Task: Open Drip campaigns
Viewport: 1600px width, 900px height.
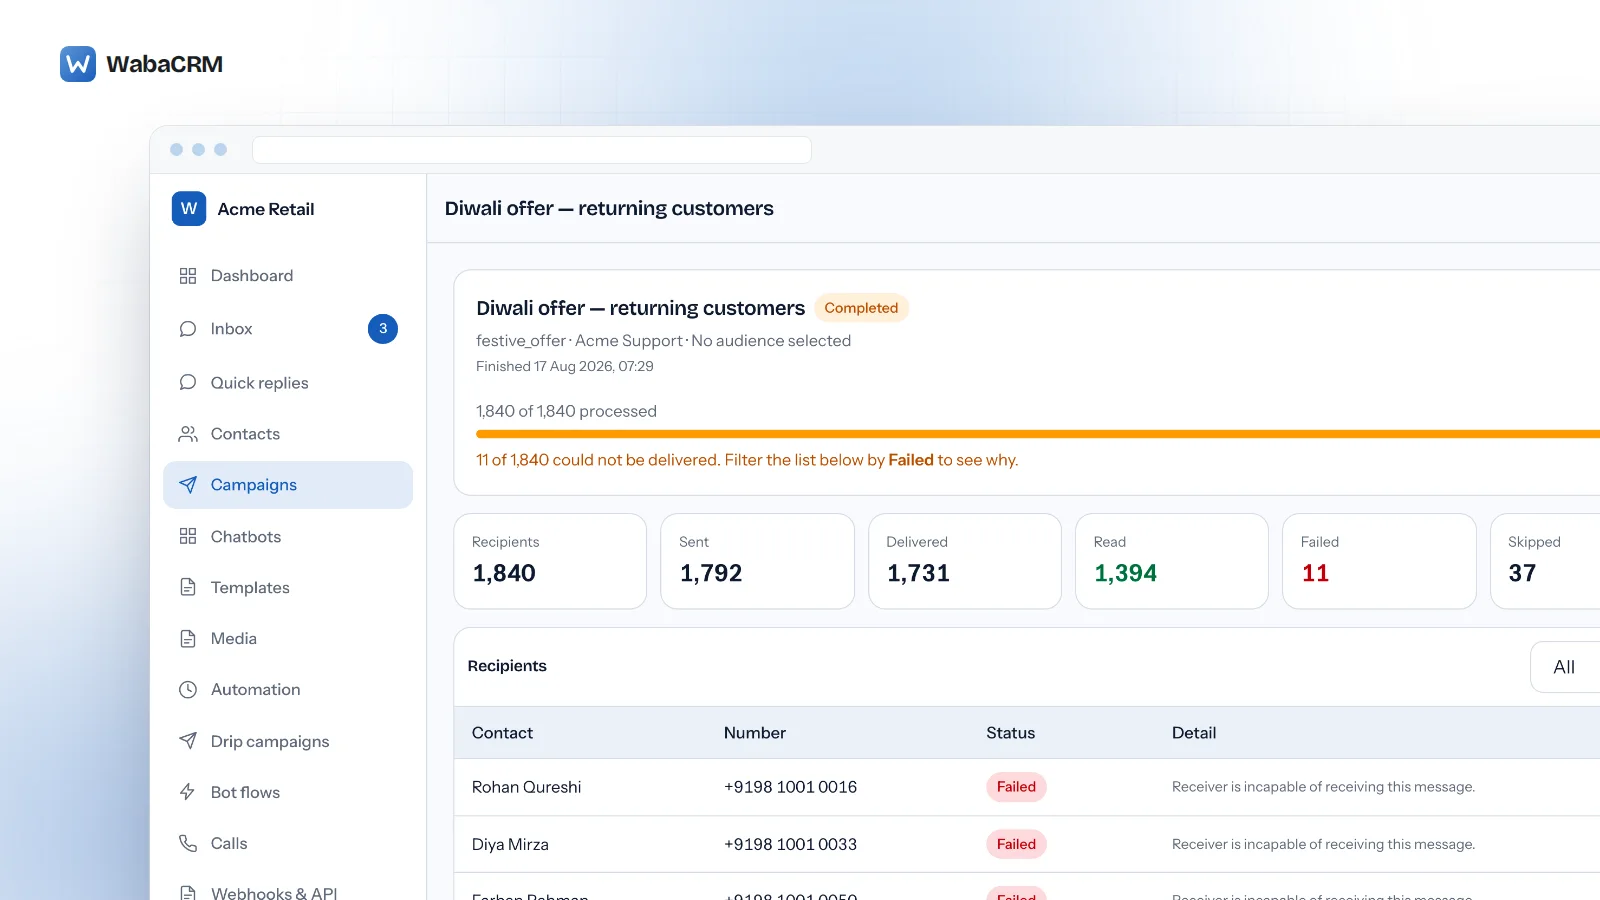Action: 288,741
